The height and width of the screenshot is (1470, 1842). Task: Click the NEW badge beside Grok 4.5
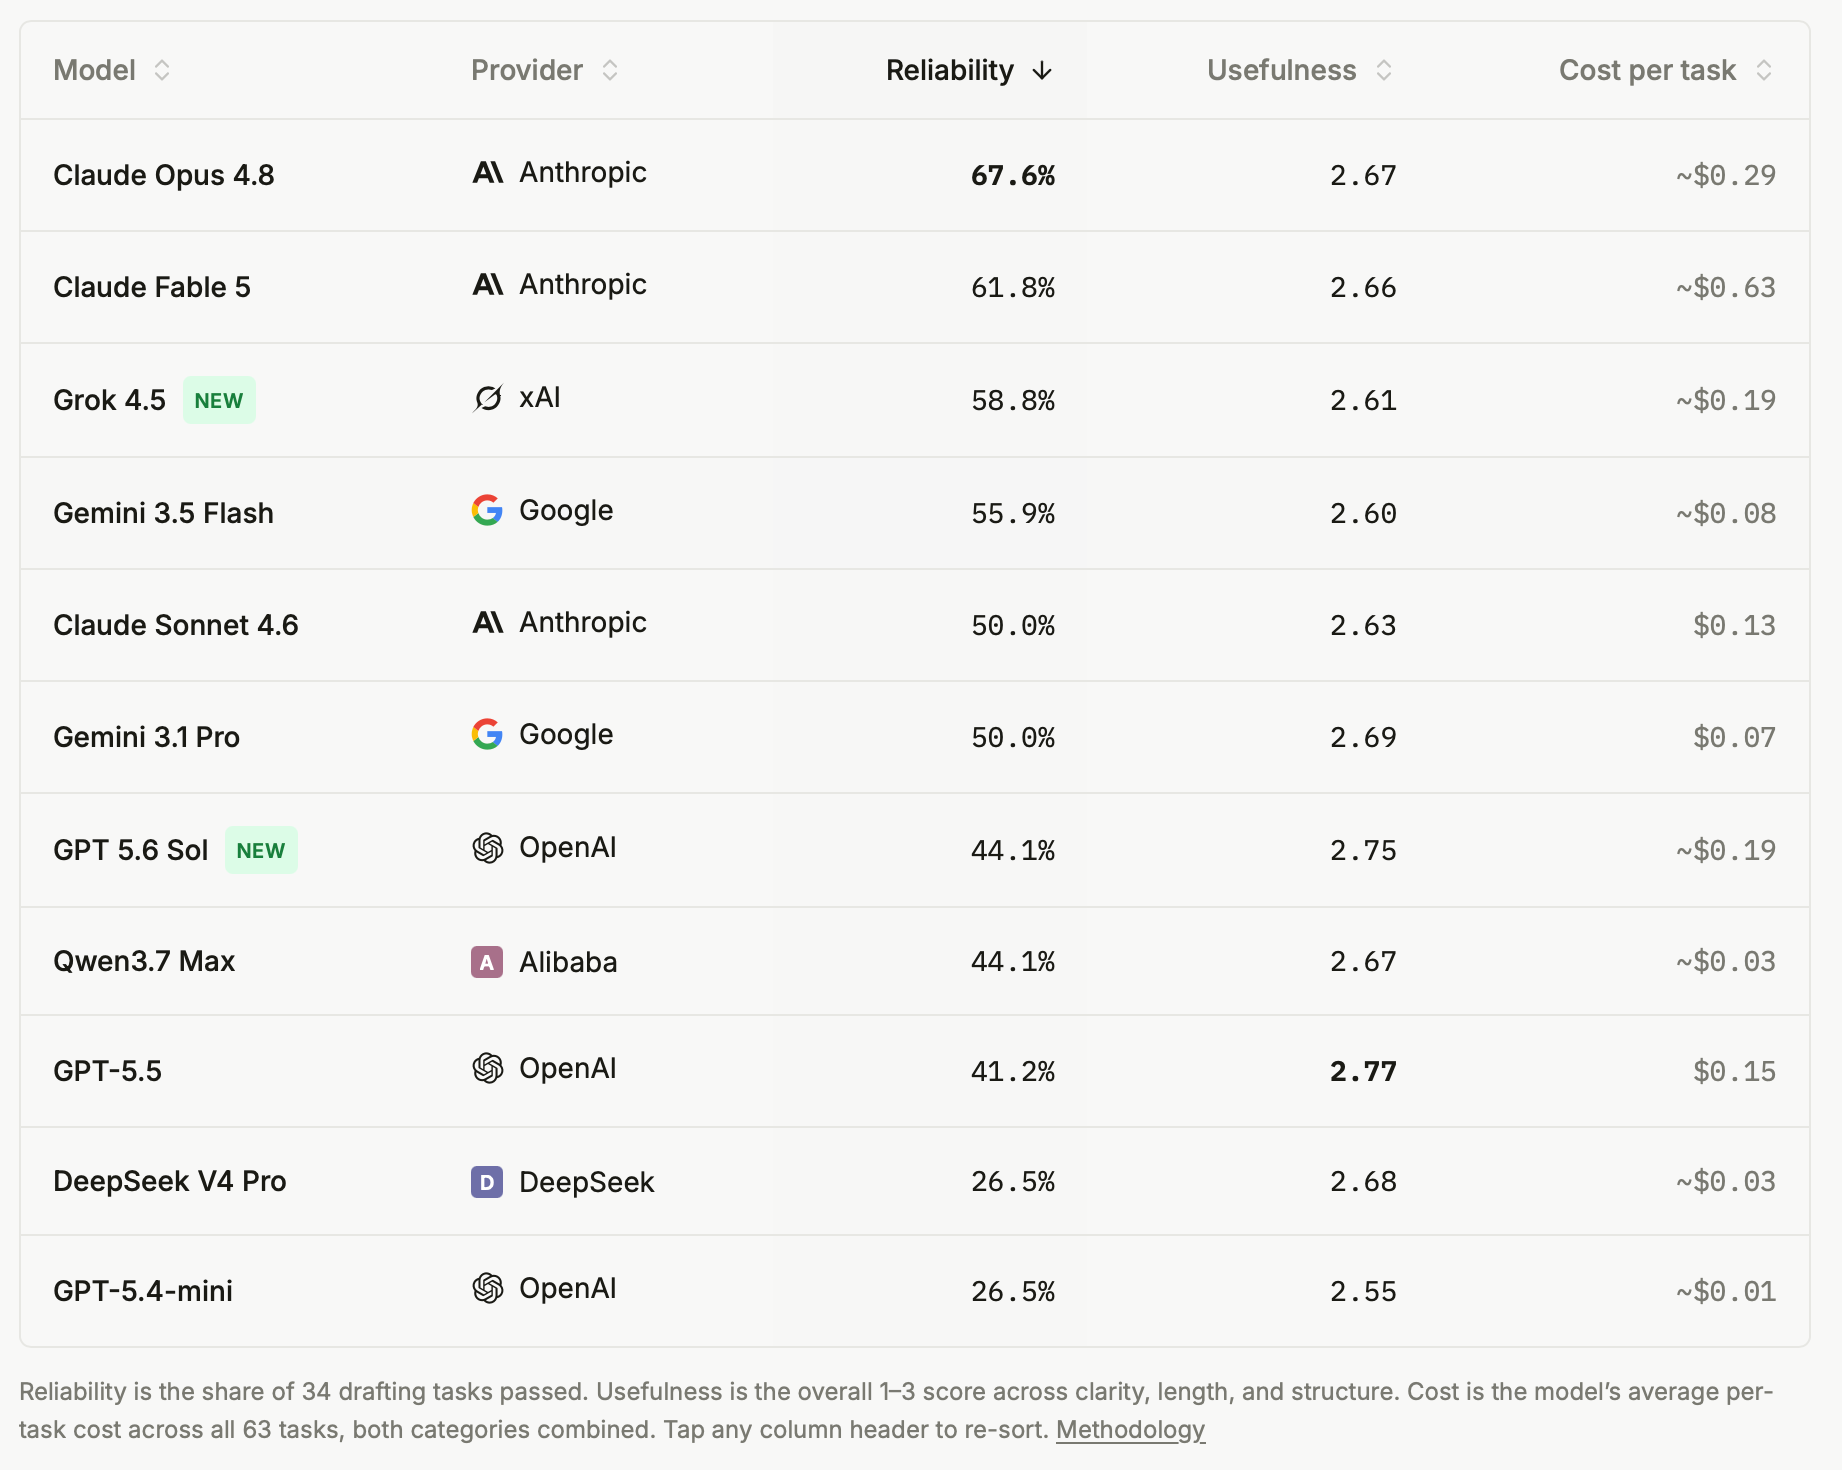pos(219,400)
